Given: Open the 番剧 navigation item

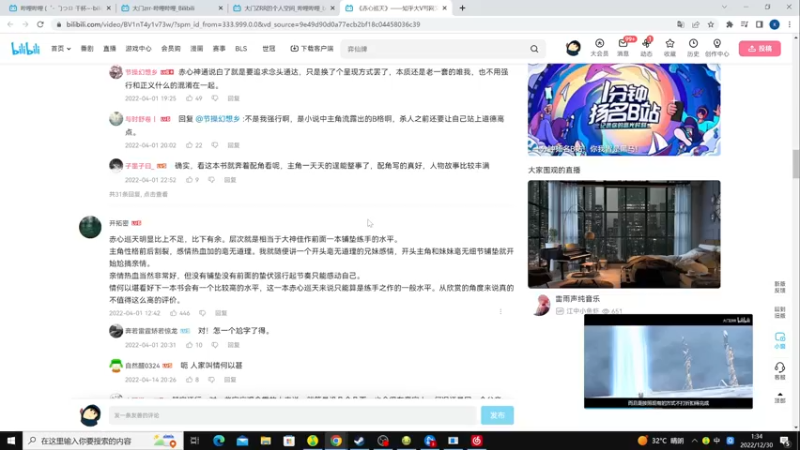Looking at the screenshot, I should [x=87, y=48].
